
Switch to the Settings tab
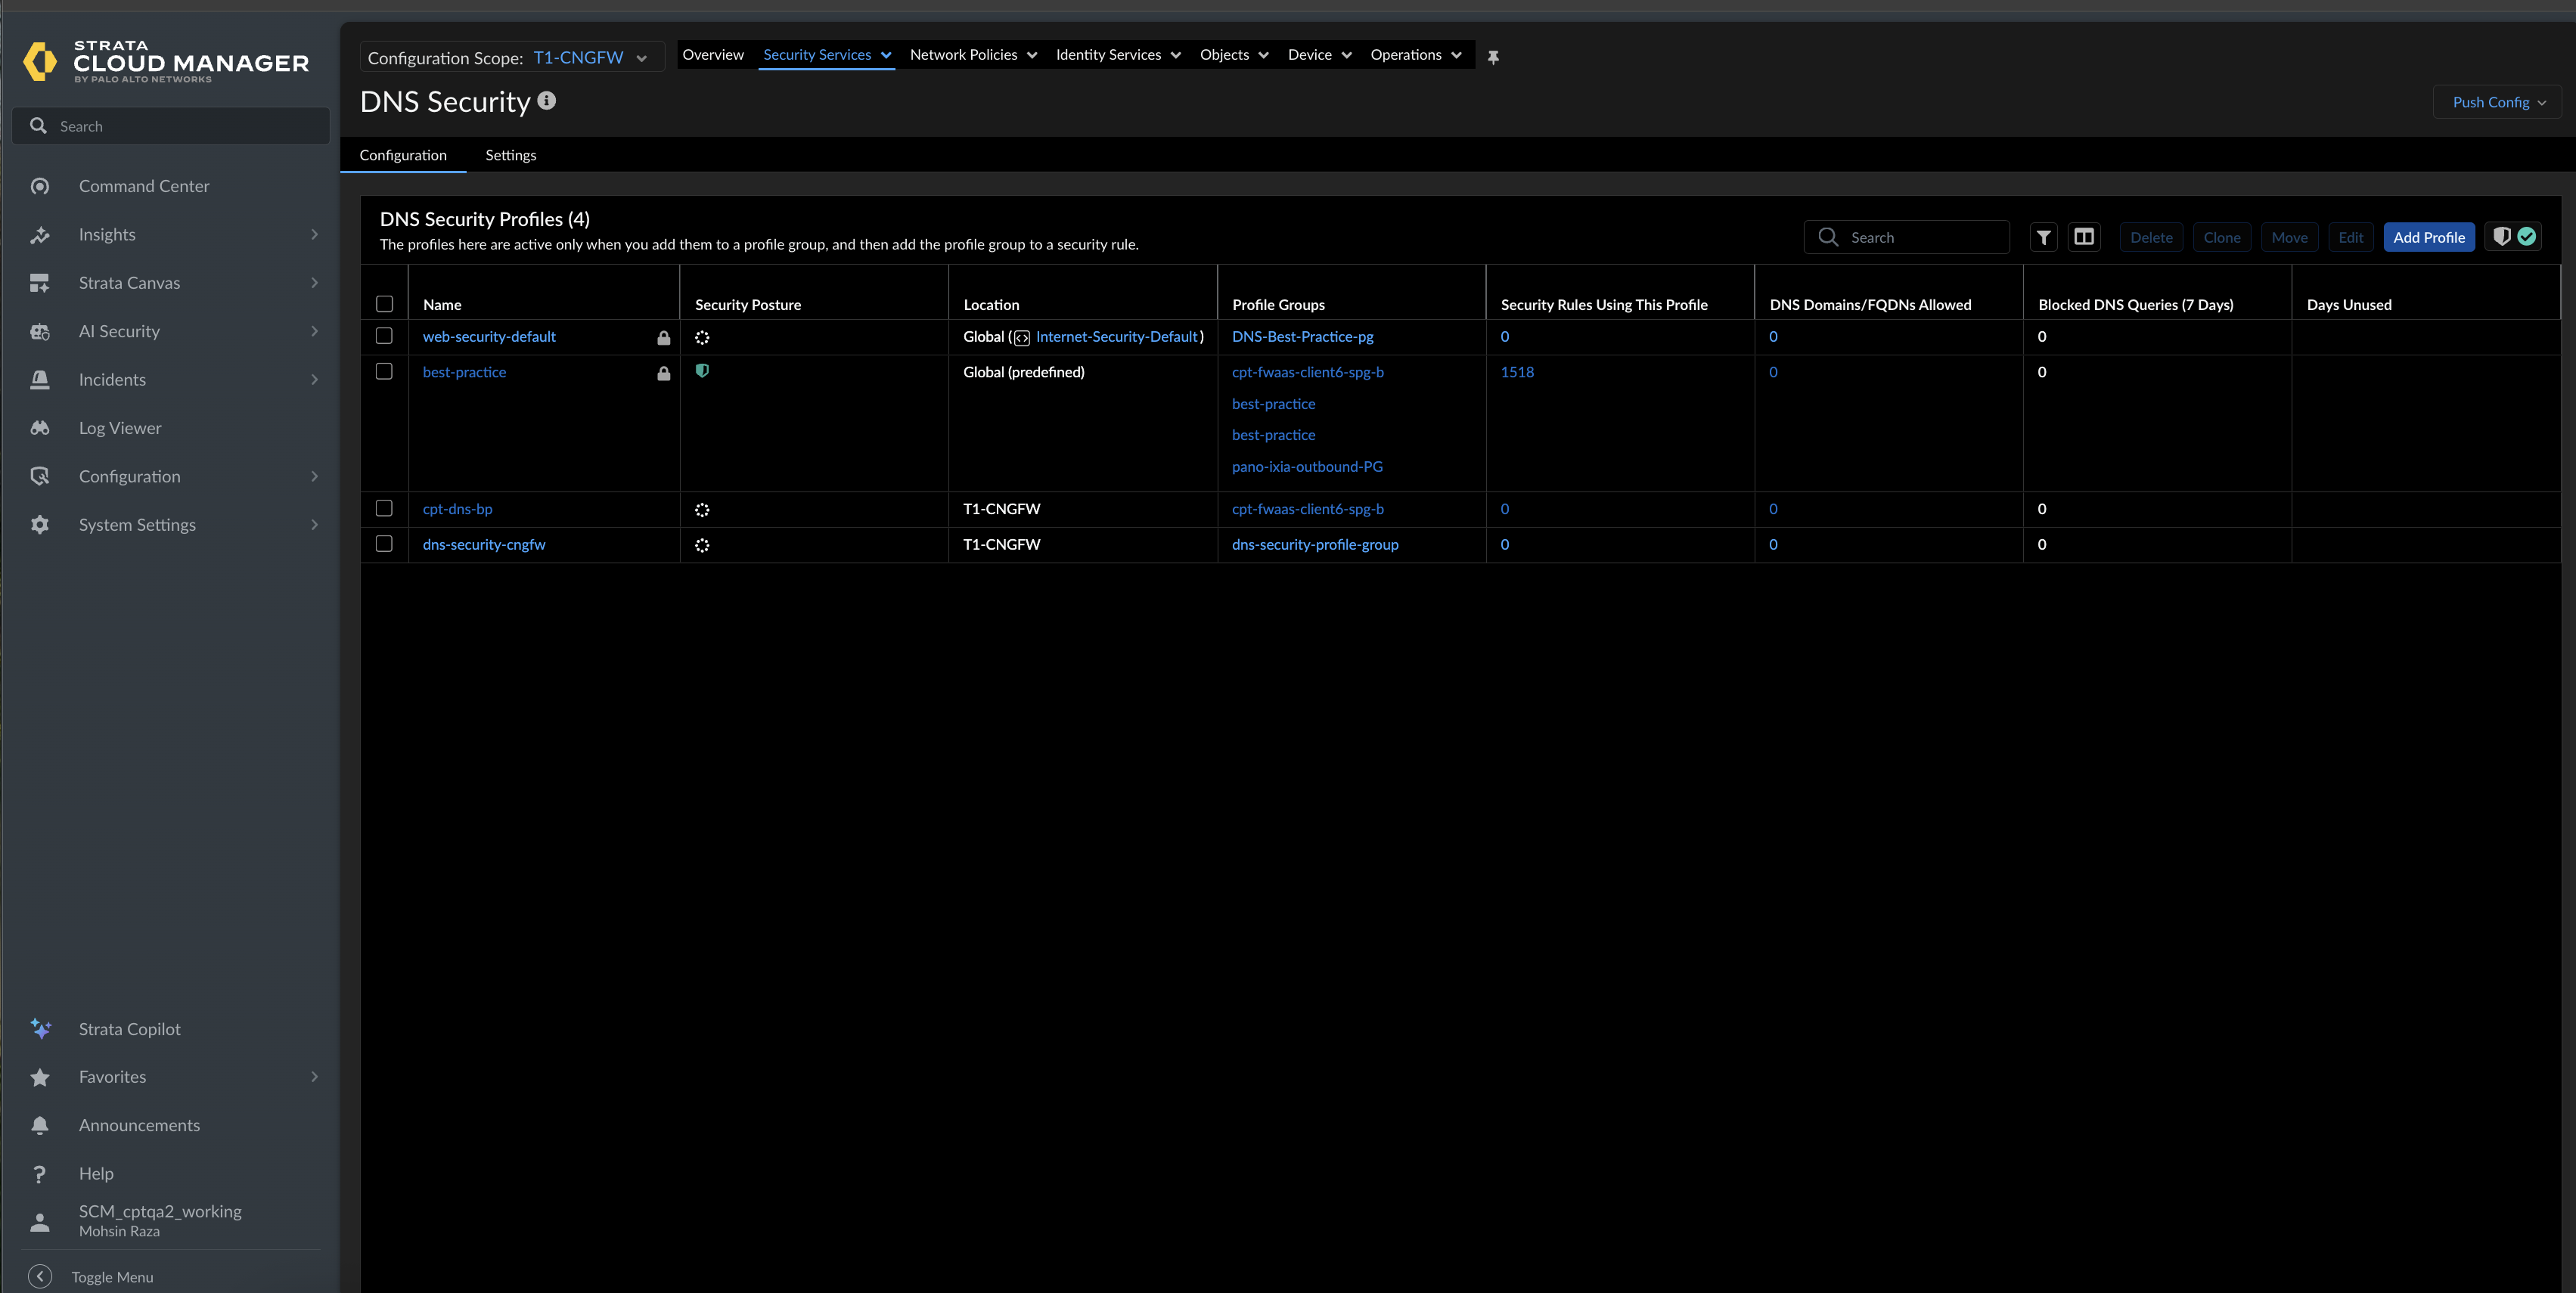(510, 155)
